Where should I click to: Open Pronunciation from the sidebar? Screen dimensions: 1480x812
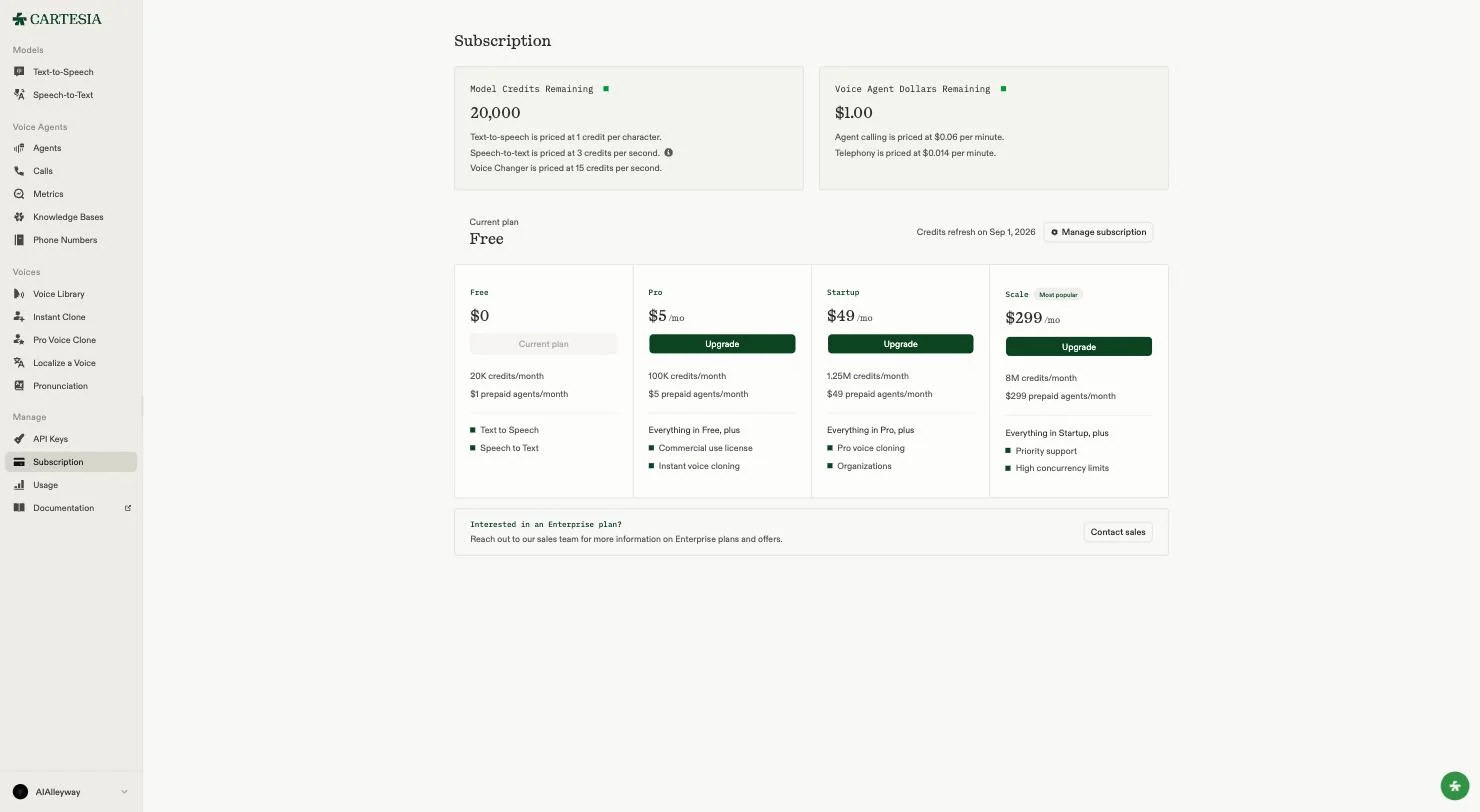[71, 386]
